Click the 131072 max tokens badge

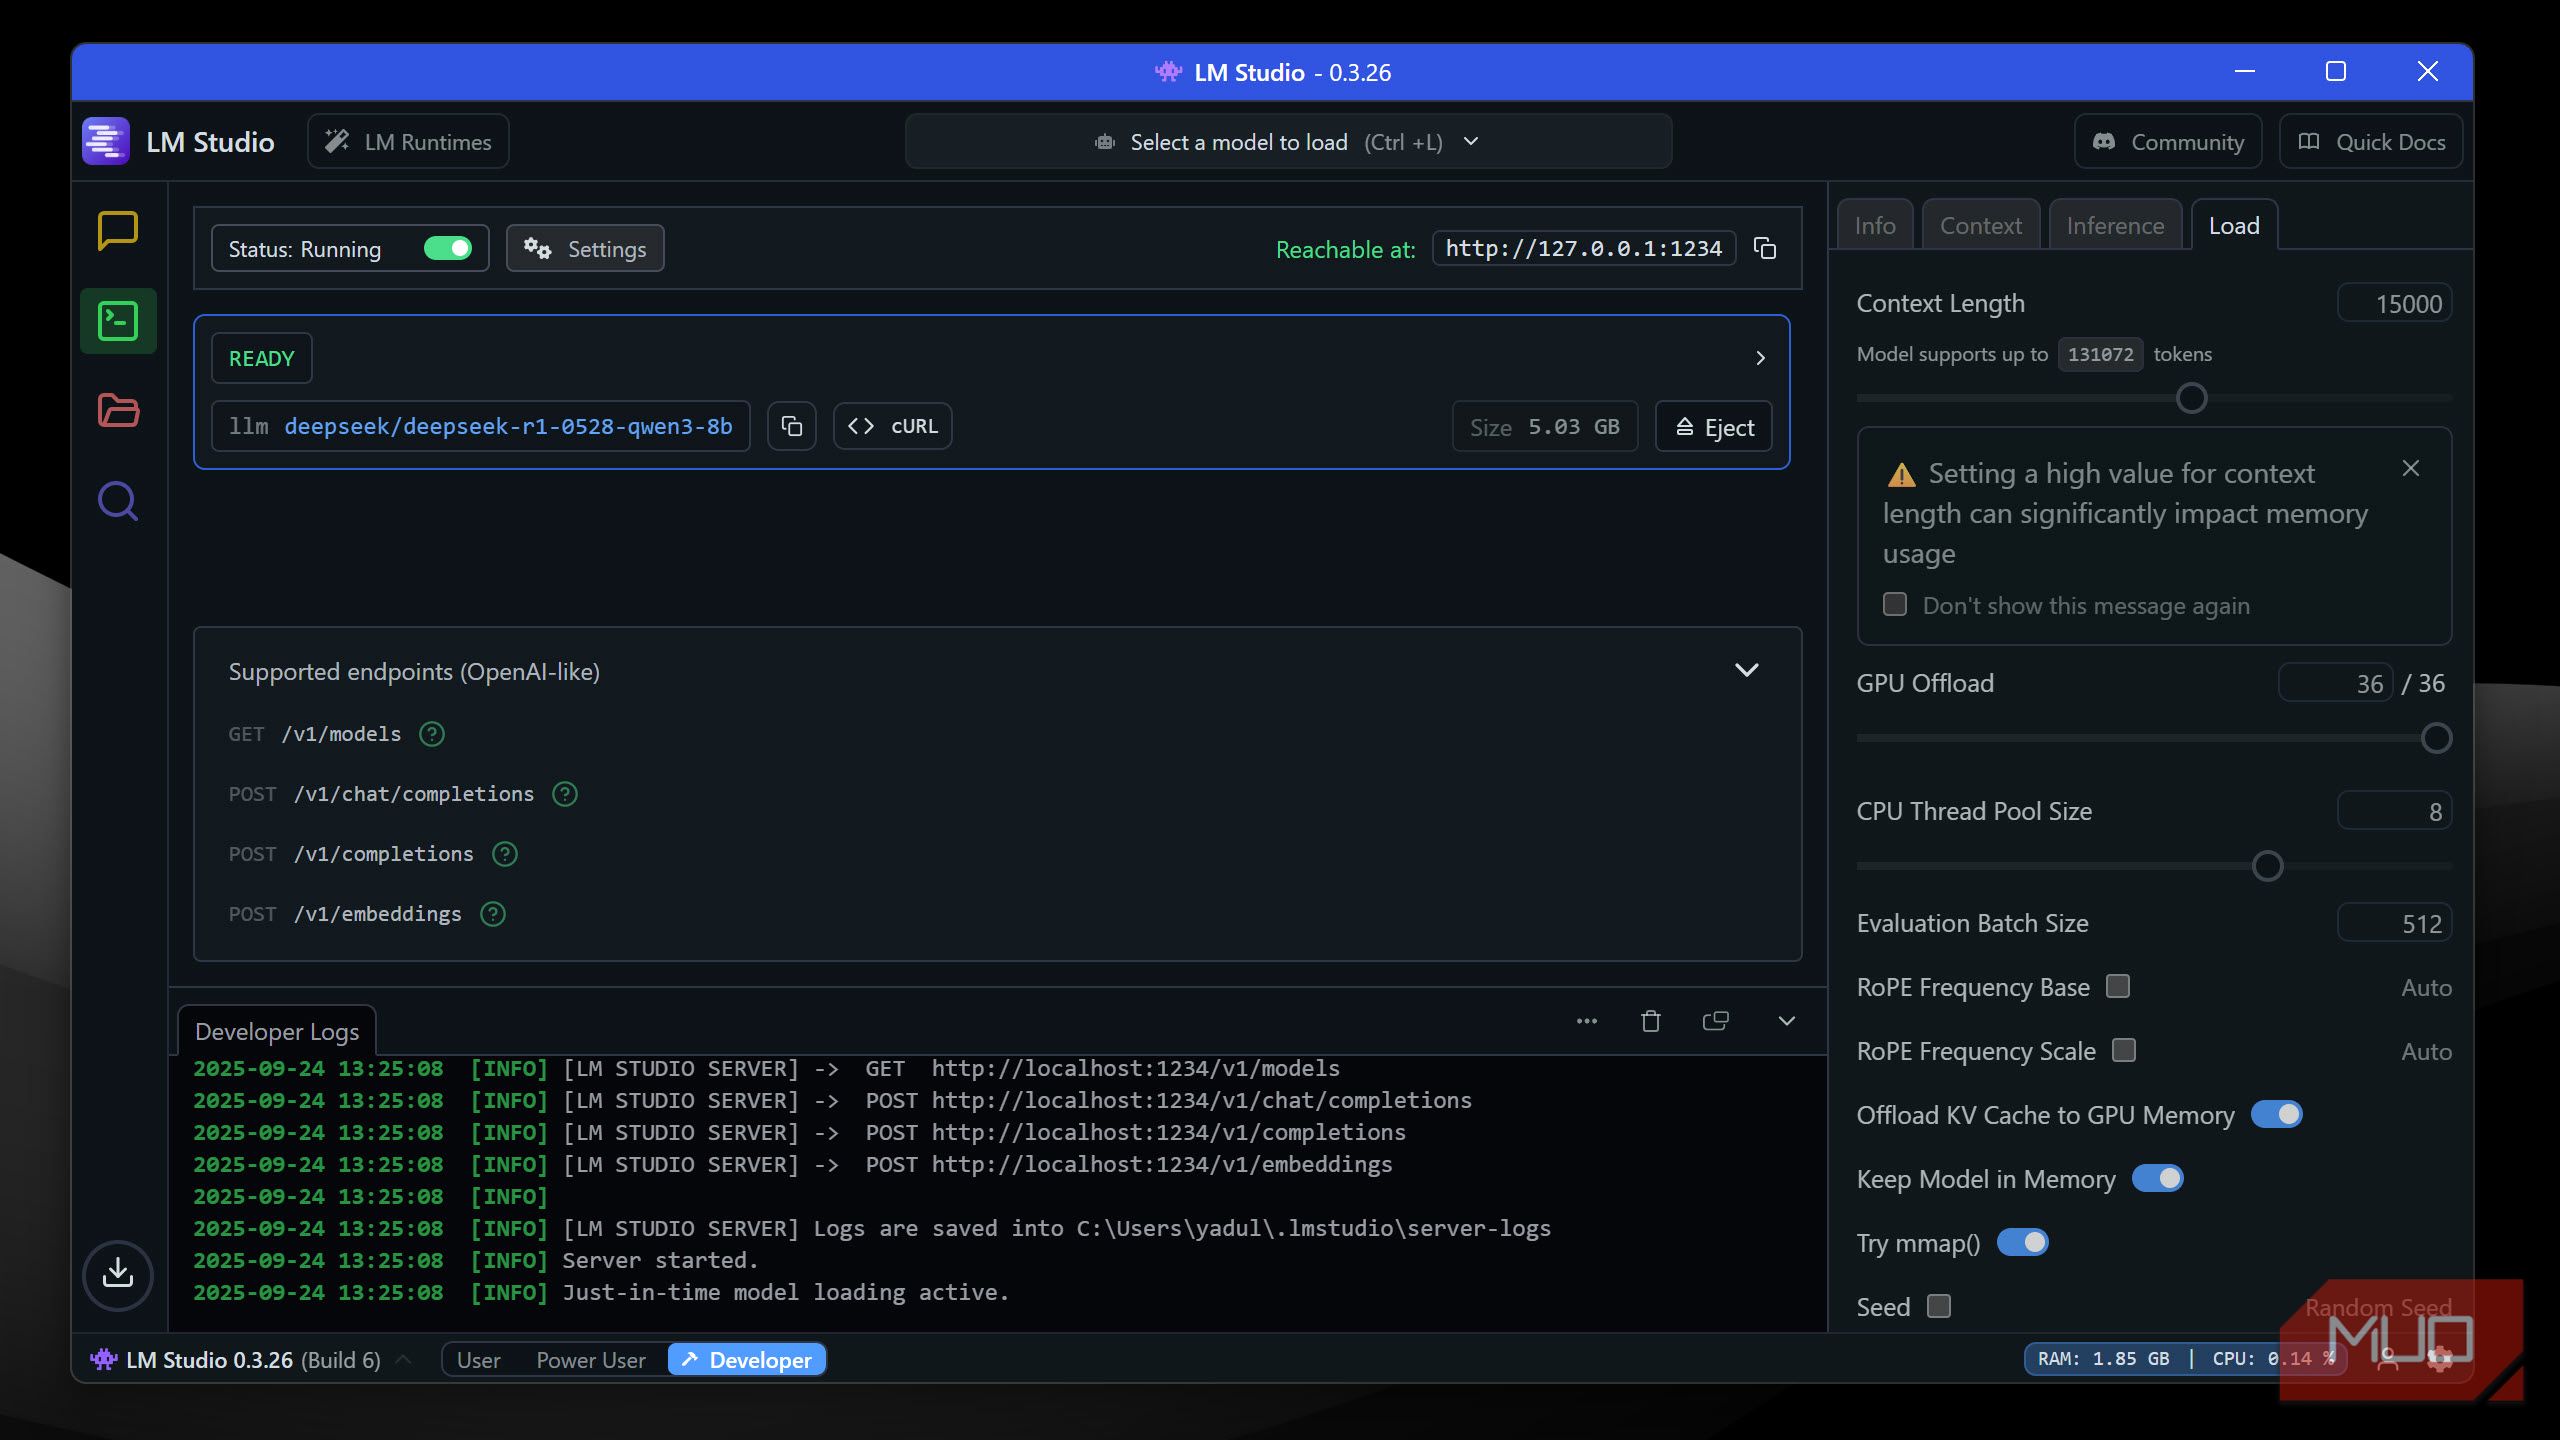tap(2100, 354)
